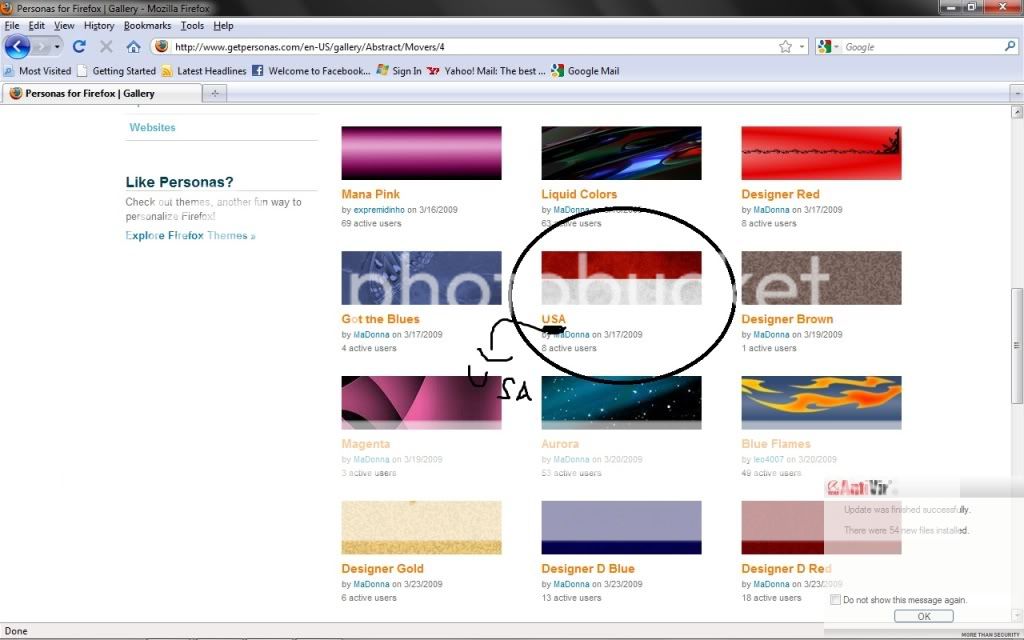Click OK in the AntiVir popup

point(923,616)
